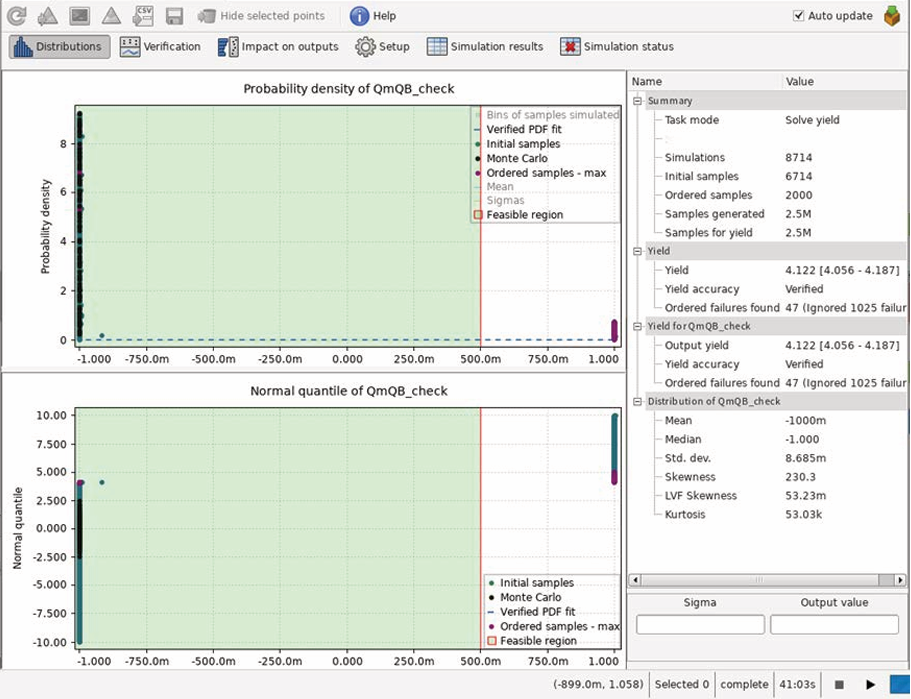Collapse the Yield section
This screenshot has height=699, width=911.
[637, 251]
